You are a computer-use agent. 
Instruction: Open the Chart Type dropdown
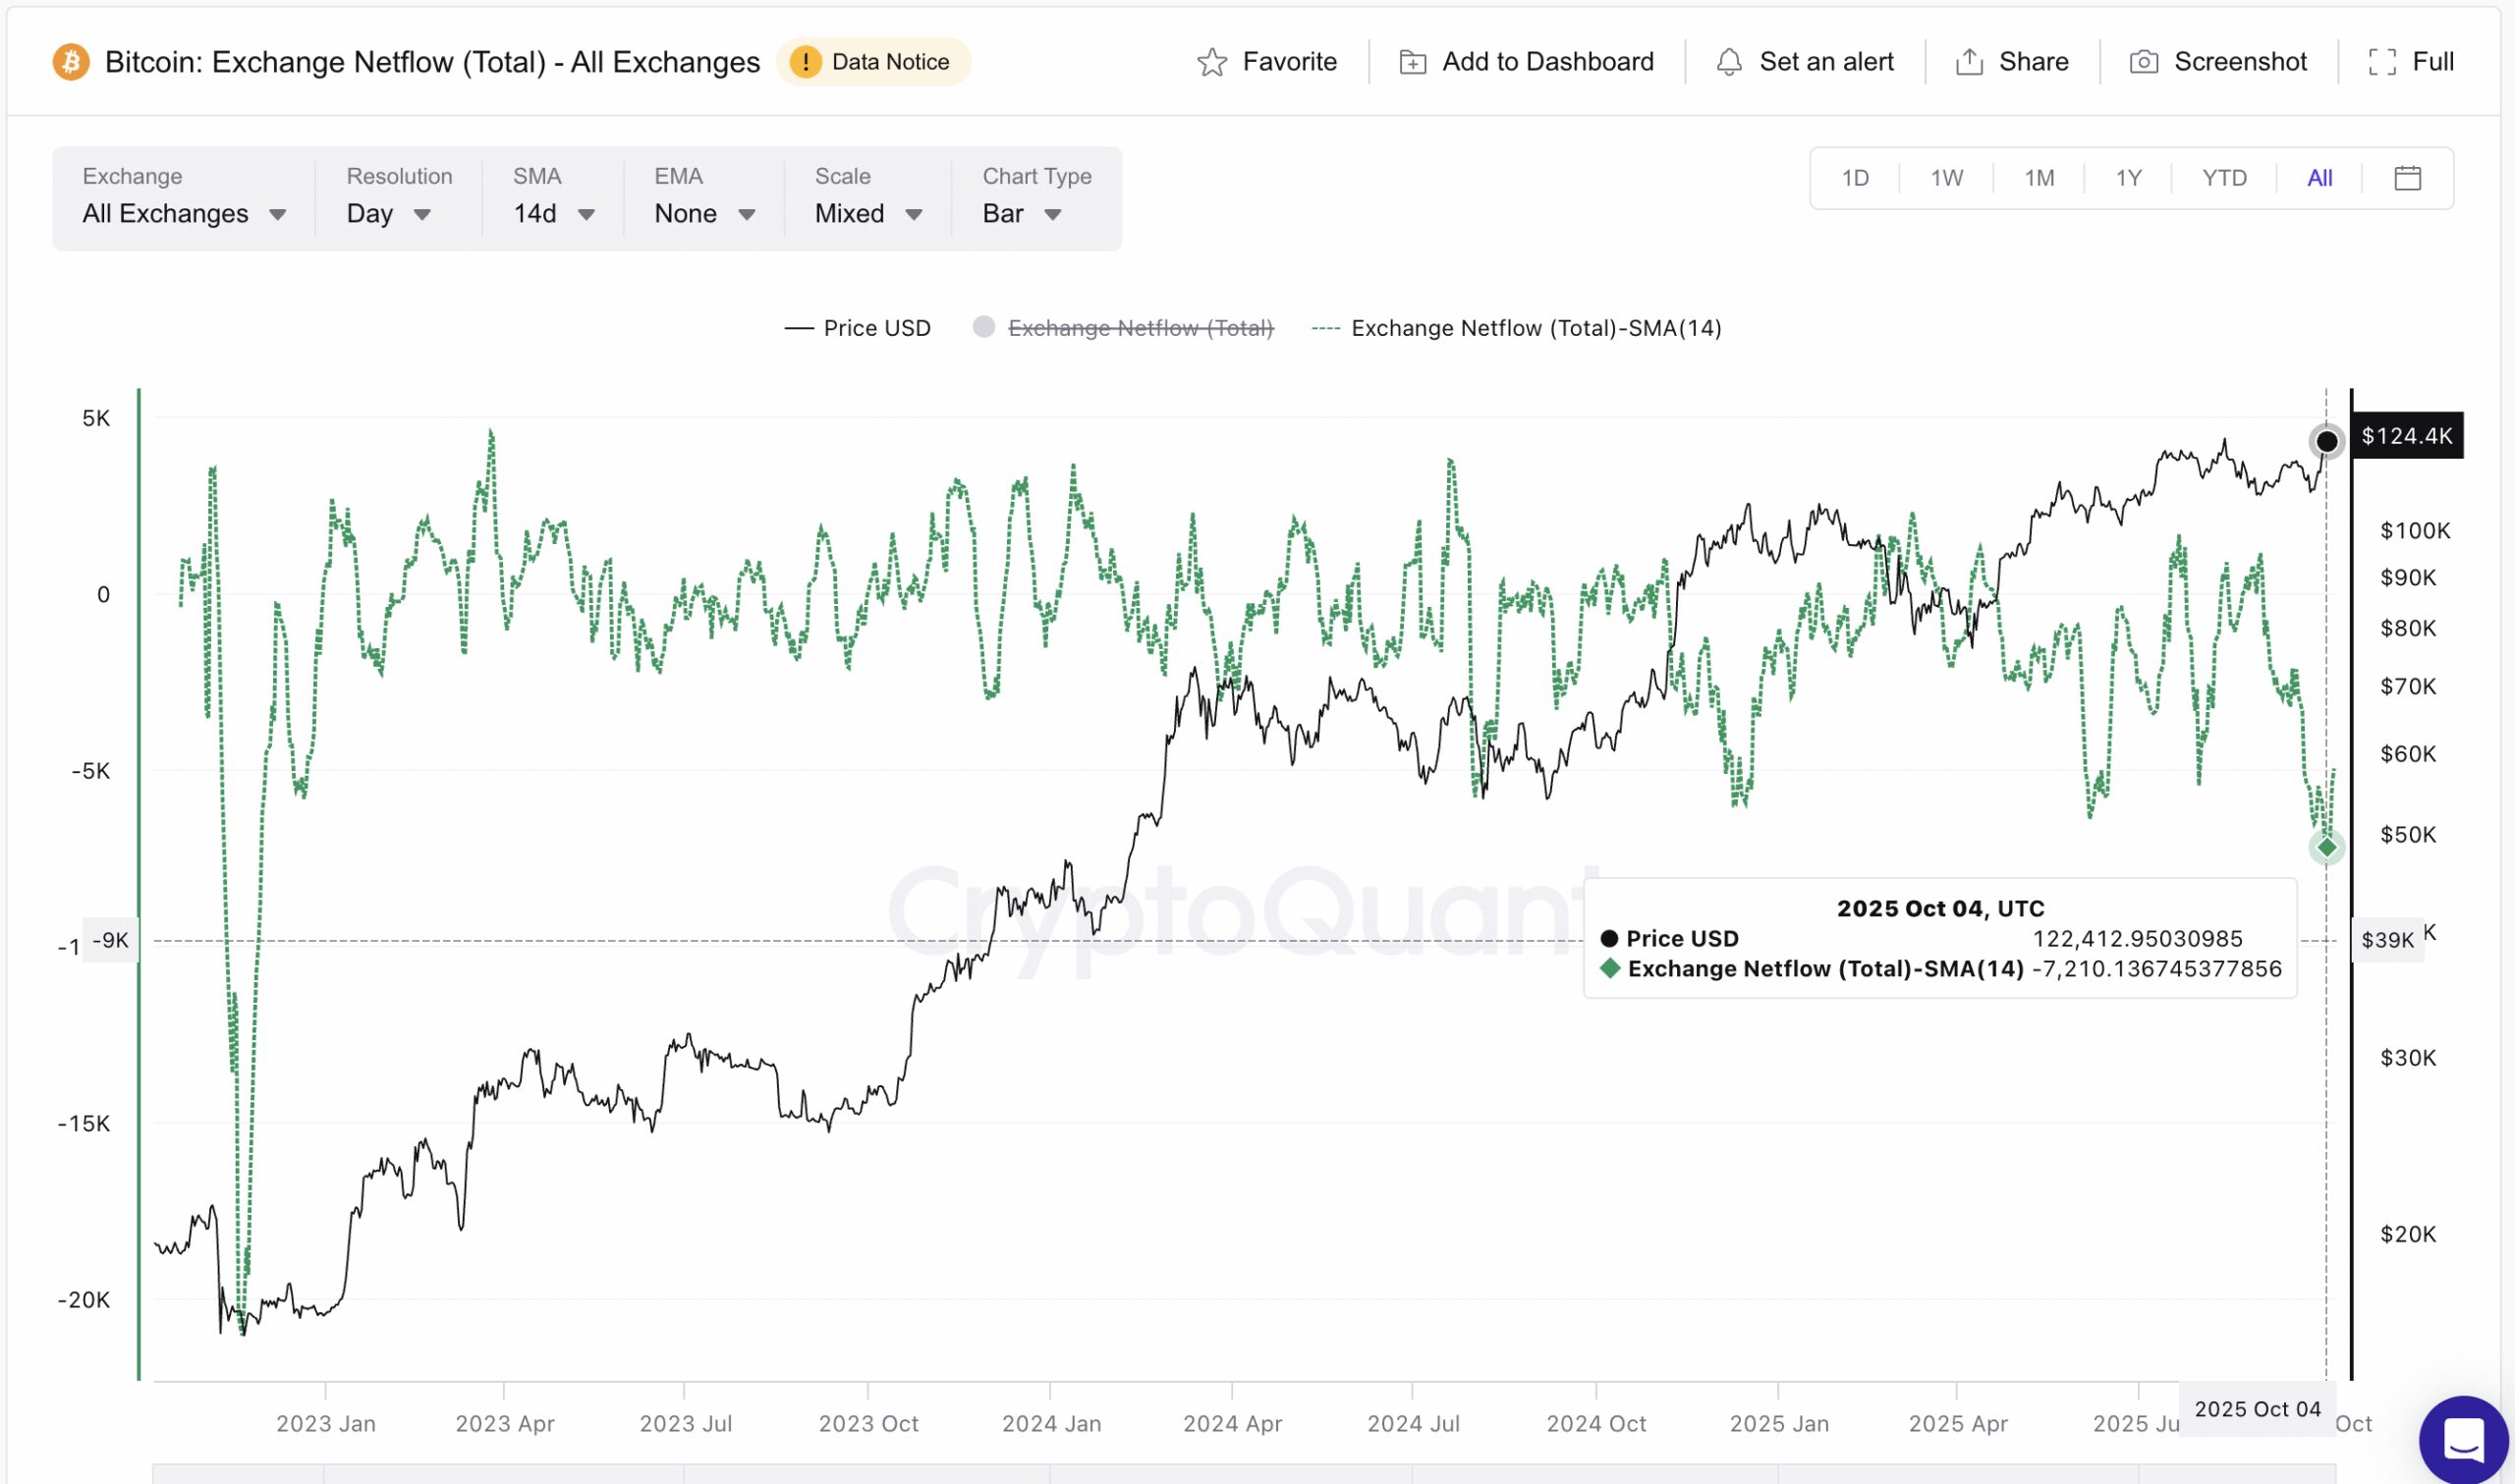(x=1018, y=213)
